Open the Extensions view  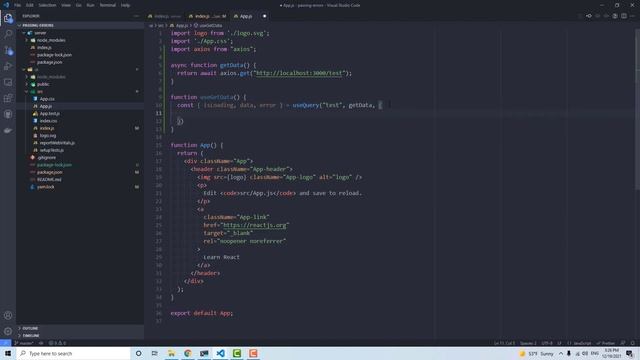(8, 98)
